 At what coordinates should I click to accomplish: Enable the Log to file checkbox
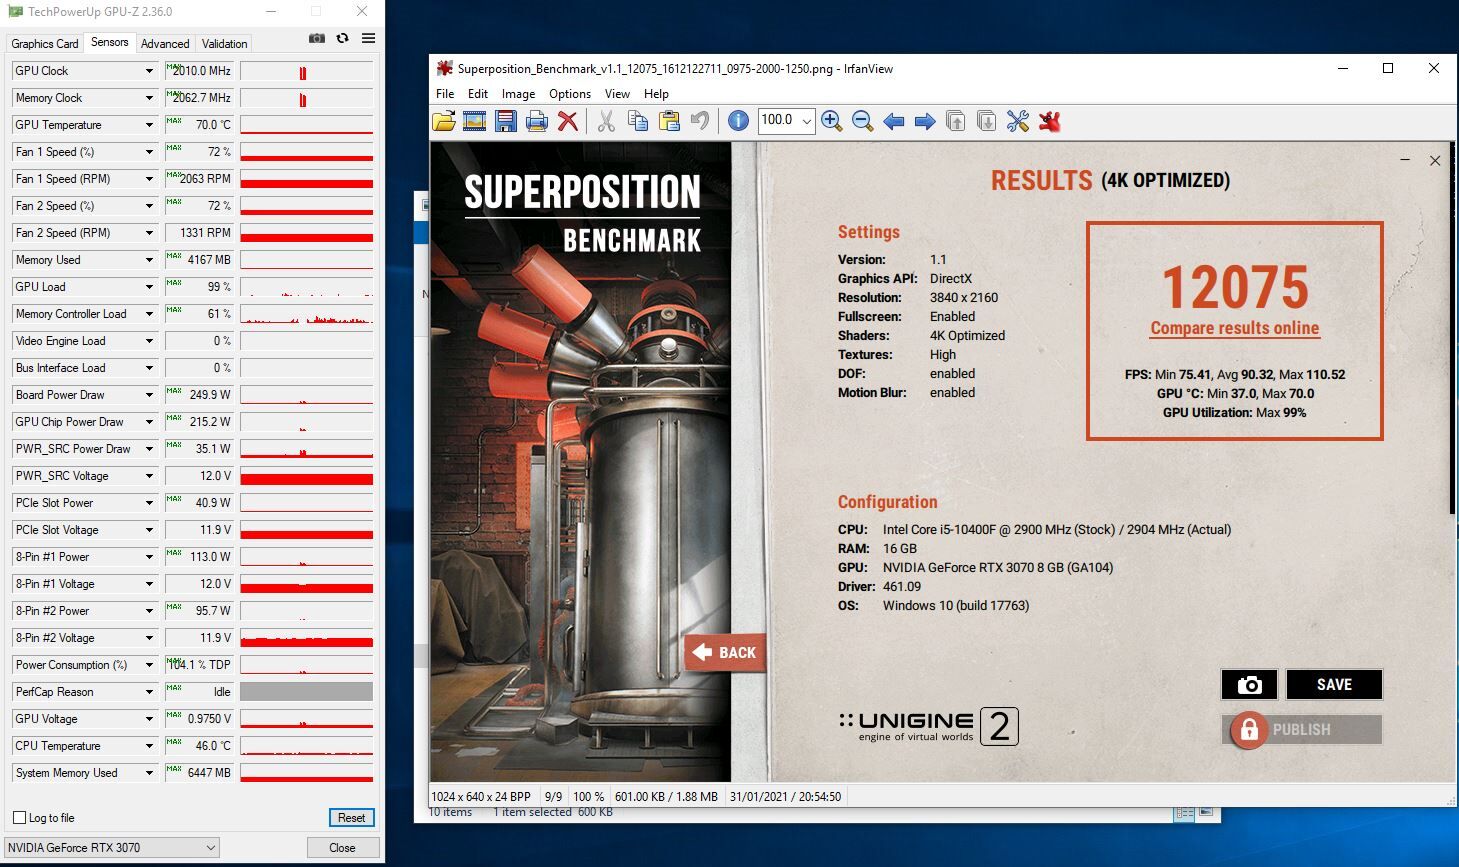pyautogui.click(x=19, y=818)
